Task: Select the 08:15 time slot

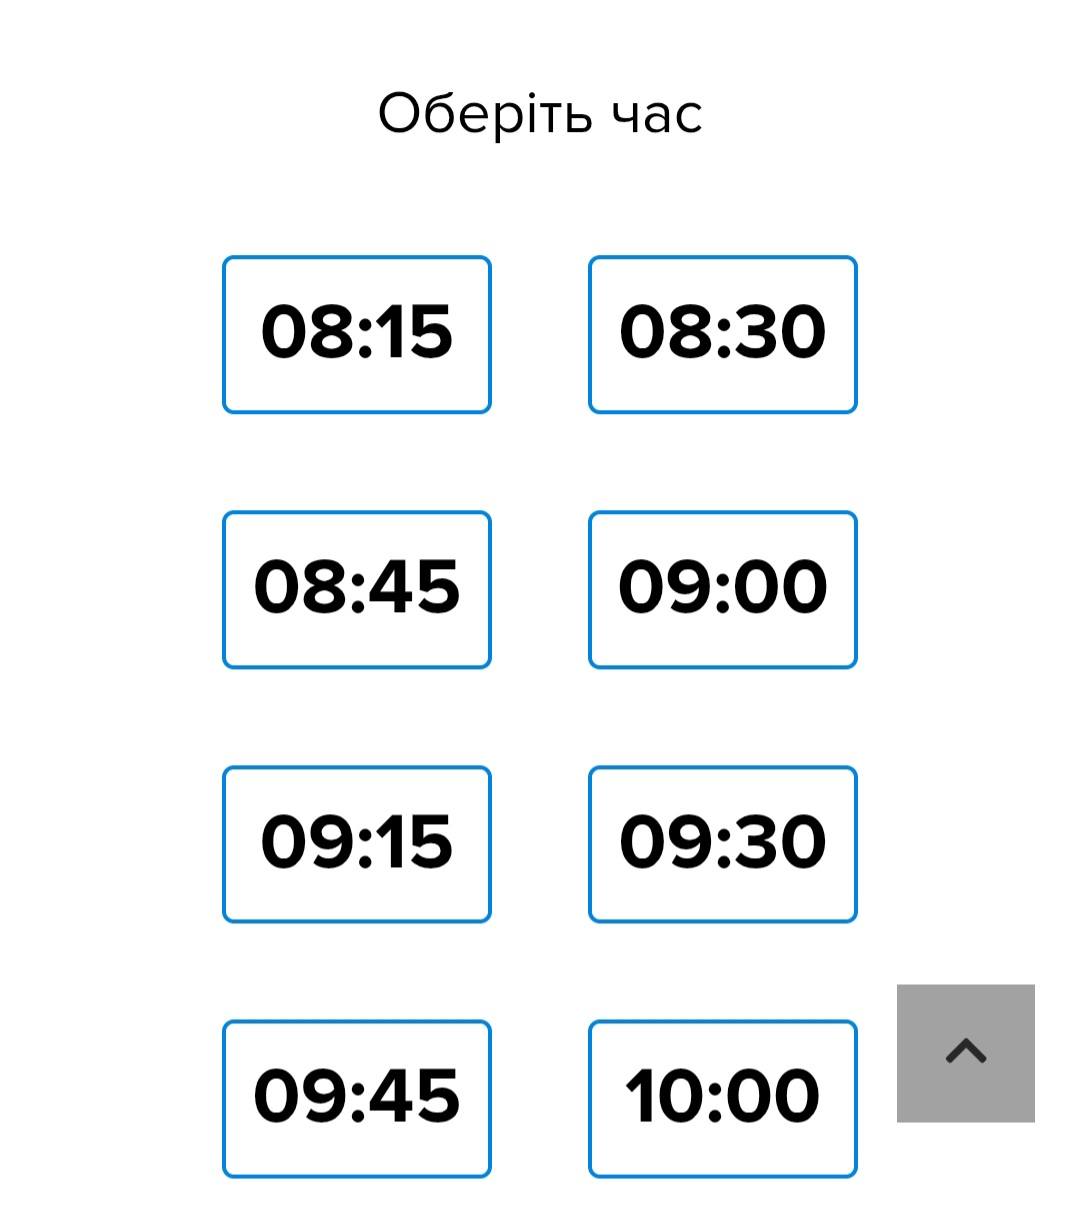Action: pos(357,334)
